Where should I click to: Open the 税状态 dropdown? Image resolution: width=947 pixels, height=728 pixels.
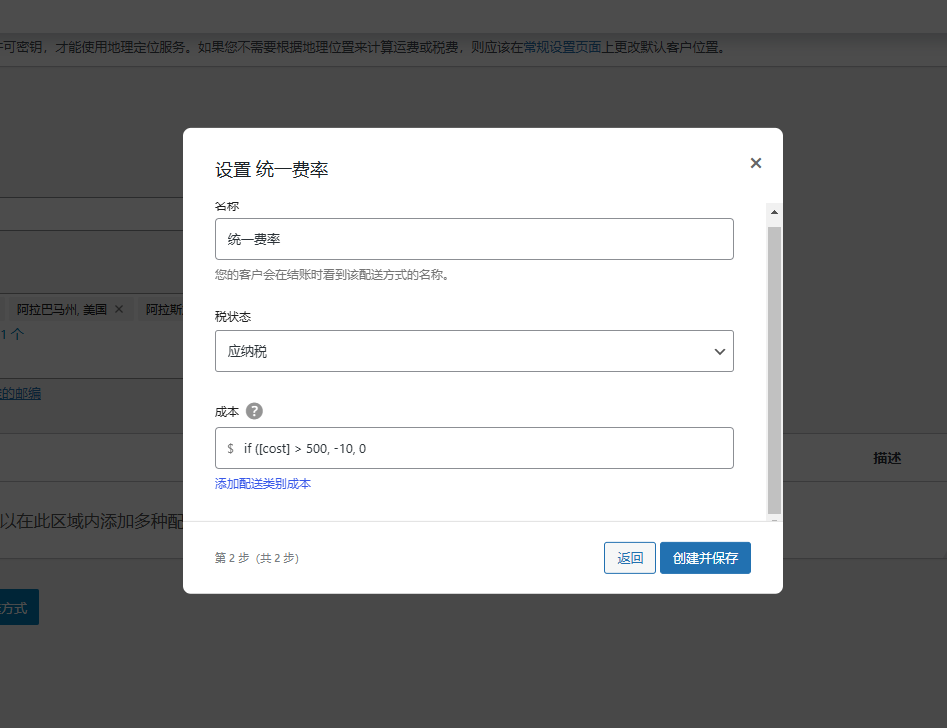[474, 351]
